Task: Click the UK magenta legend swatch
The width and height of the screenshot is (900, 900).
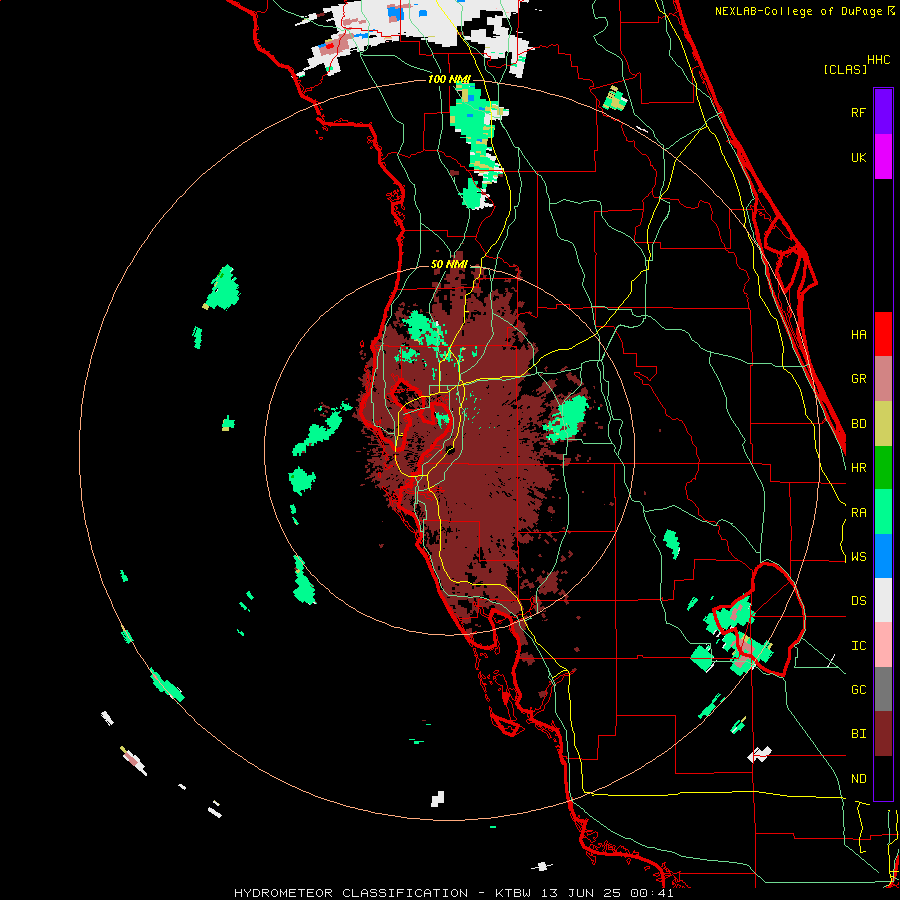Action: click(x=883, y=157)
